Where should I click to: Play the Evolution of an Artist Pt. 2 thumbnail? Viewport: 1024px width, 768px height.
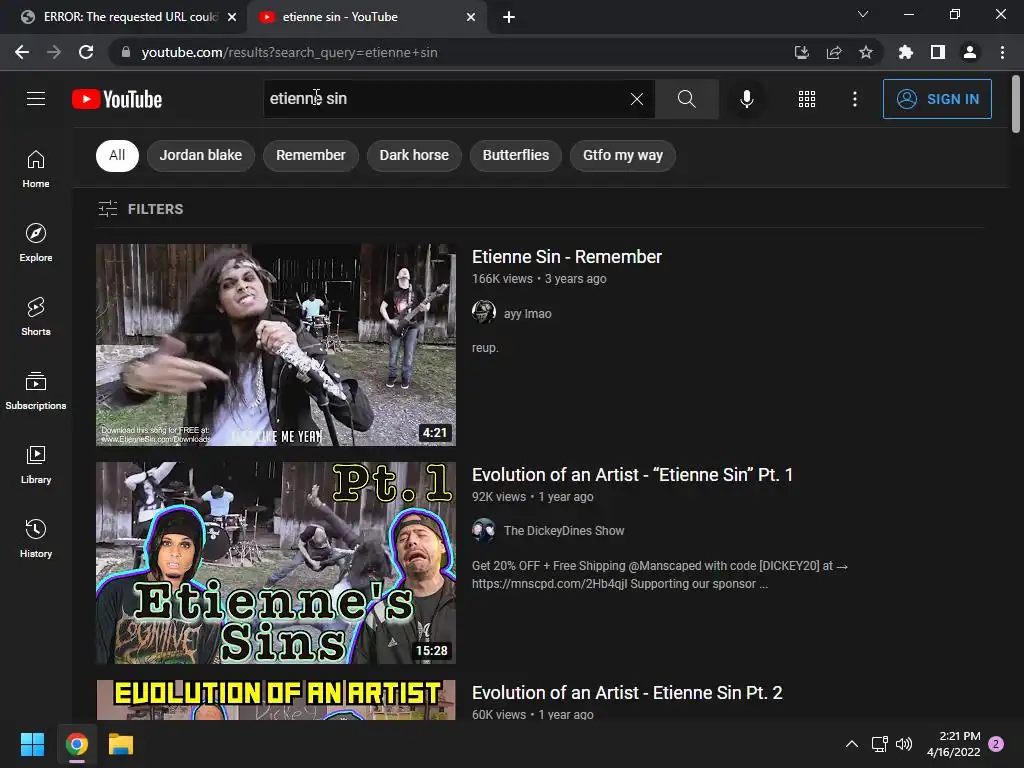[276, 699]
